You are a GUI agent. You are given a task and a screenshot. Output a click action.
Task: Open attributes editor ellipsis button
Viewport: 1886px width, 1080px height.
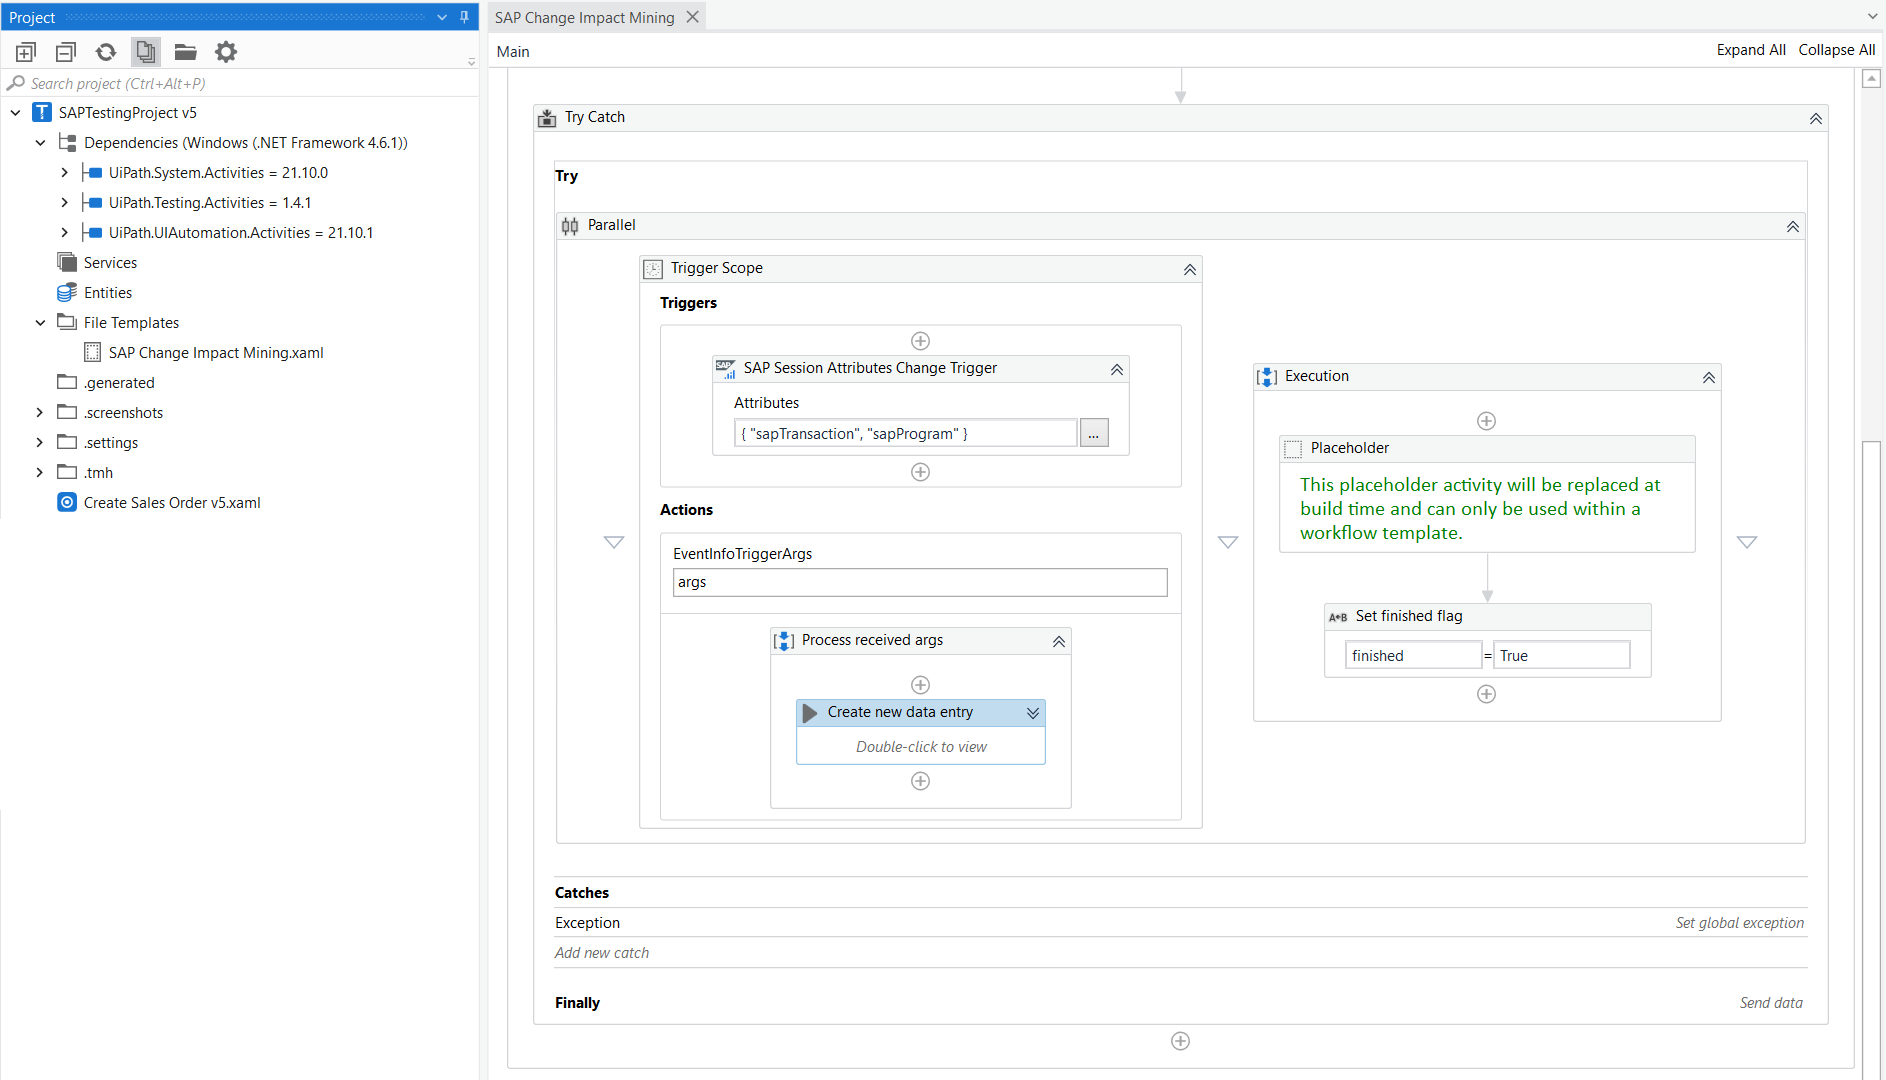tap(1094, 434)
